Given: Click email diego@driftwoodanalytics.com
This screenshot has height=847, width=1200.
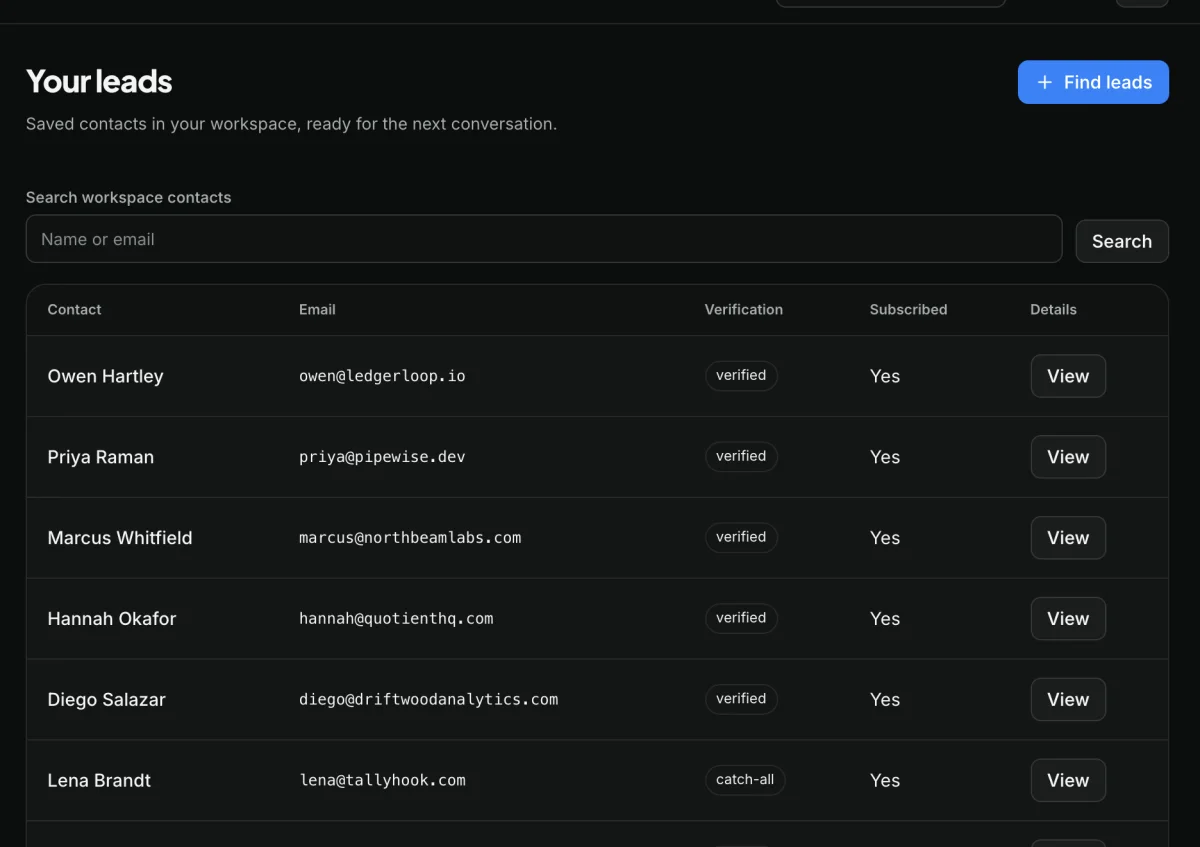Looking at the screenshot, I should coord(429,700).
